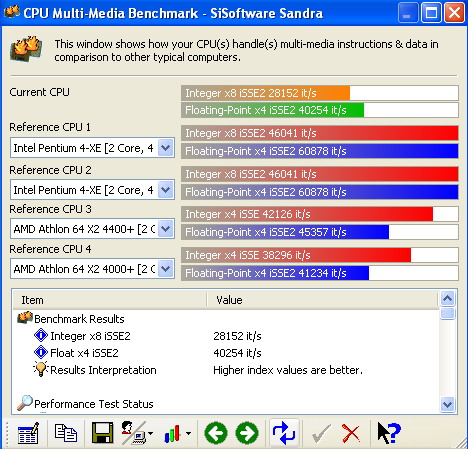468x449 pixels.
Task: Click the Float x4 iSSE2 info icon
Action: (x=41, y=352)
